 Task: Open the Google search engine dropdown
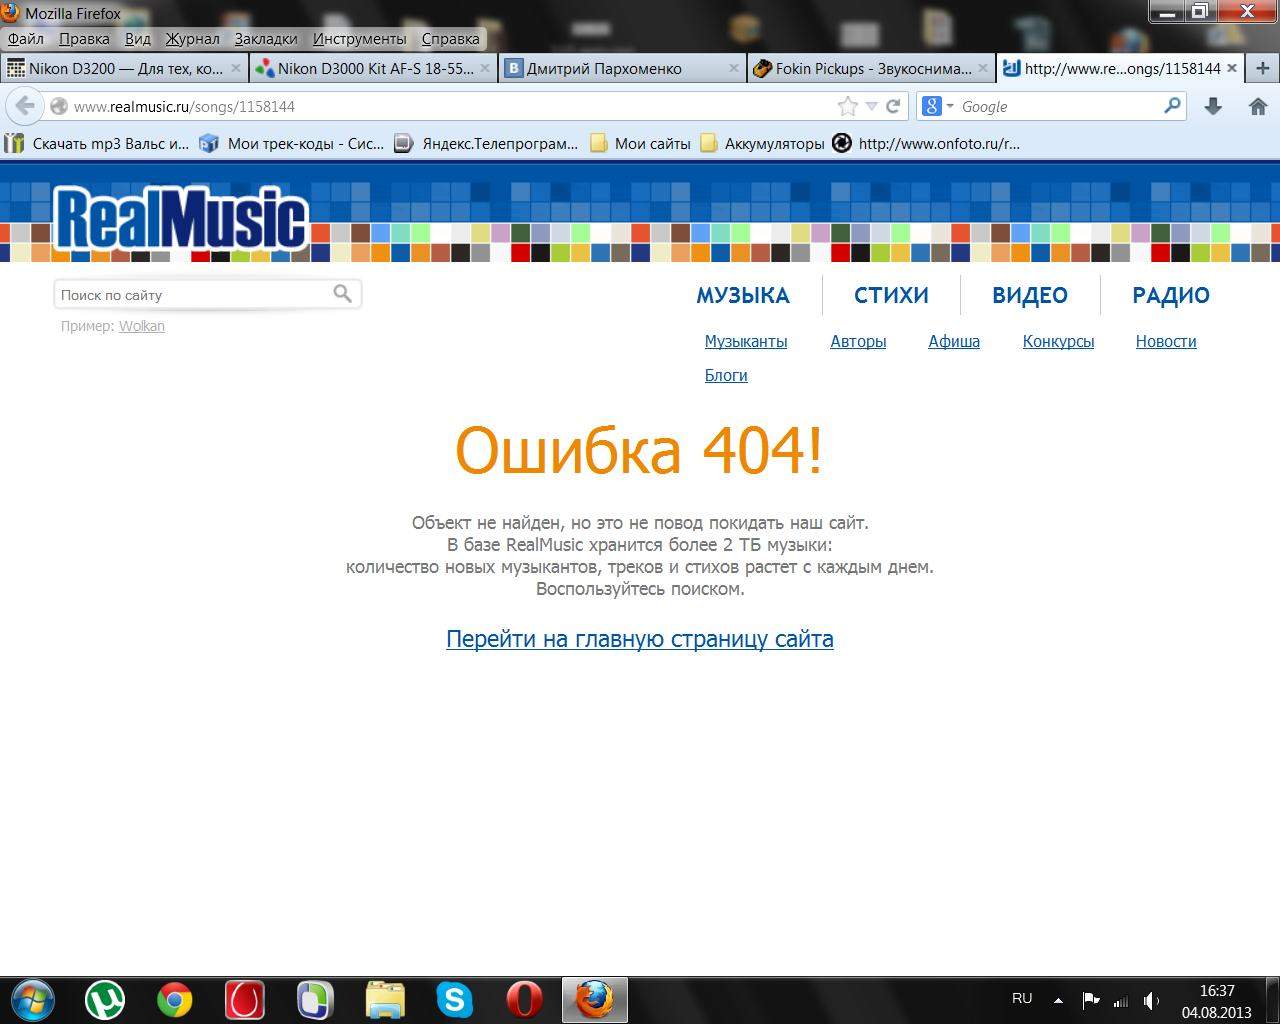click(x=938, y=106)
